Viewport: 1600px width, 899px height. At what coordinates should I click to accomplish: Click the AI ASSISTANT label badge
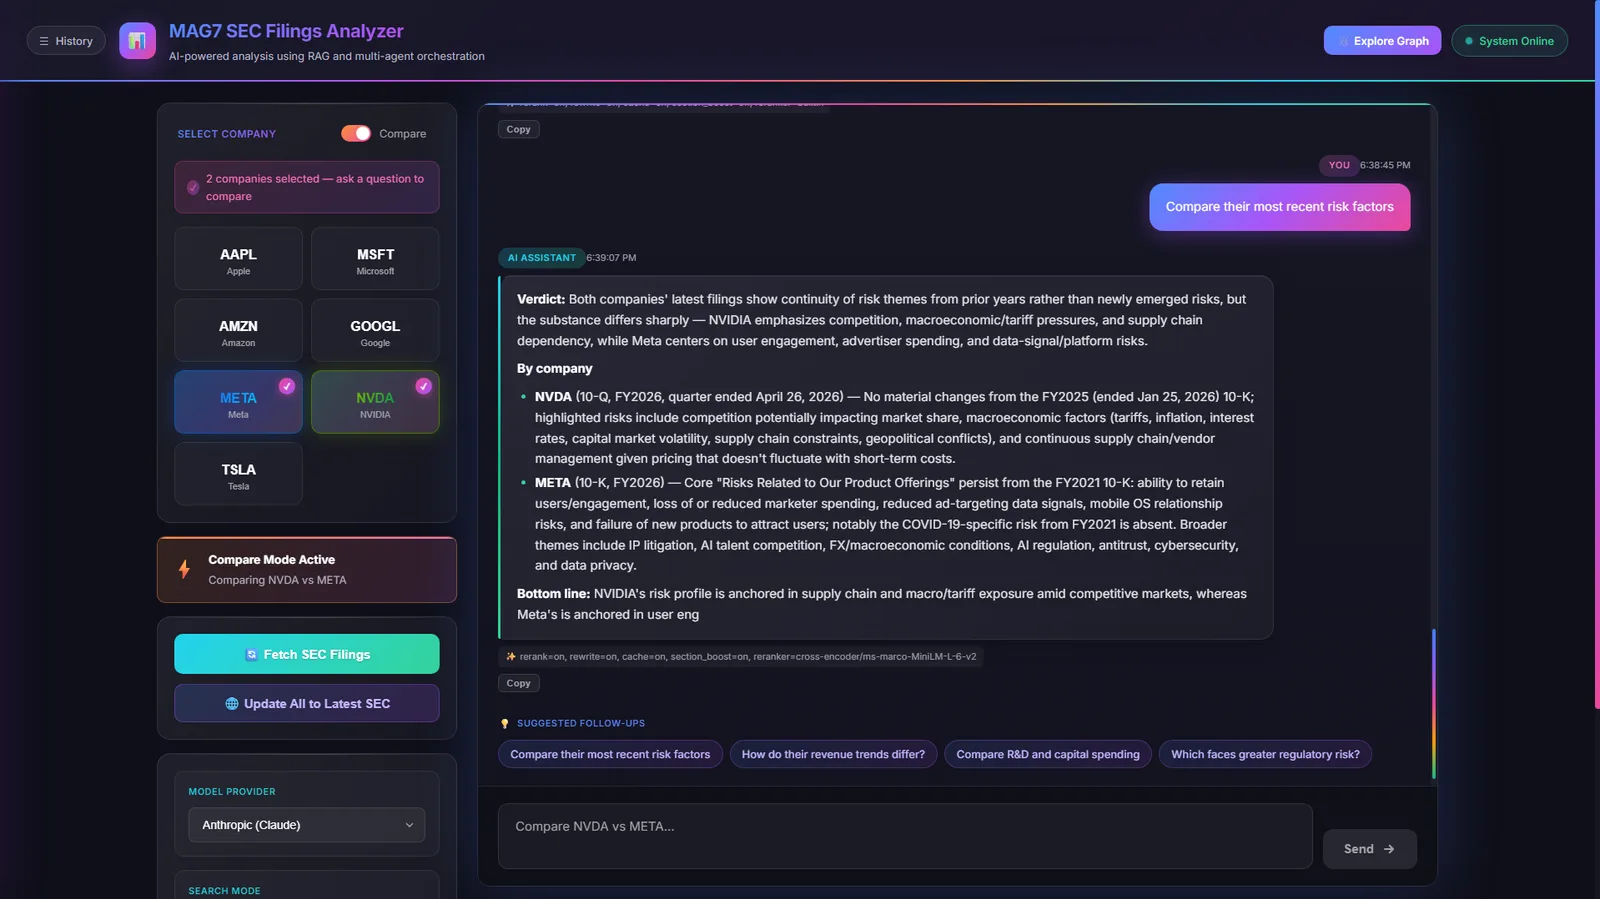pyautogui.click(x=541, y=258)
